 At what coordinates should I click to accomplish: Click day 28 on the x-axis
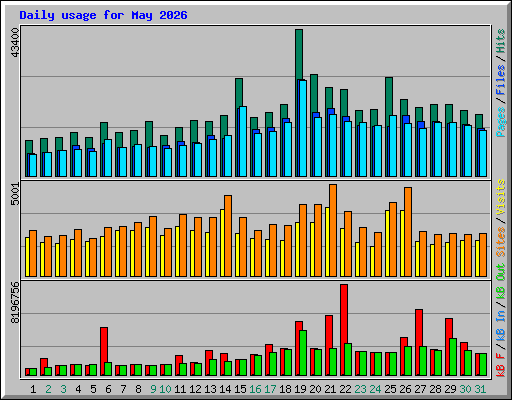tap(435, 389)
